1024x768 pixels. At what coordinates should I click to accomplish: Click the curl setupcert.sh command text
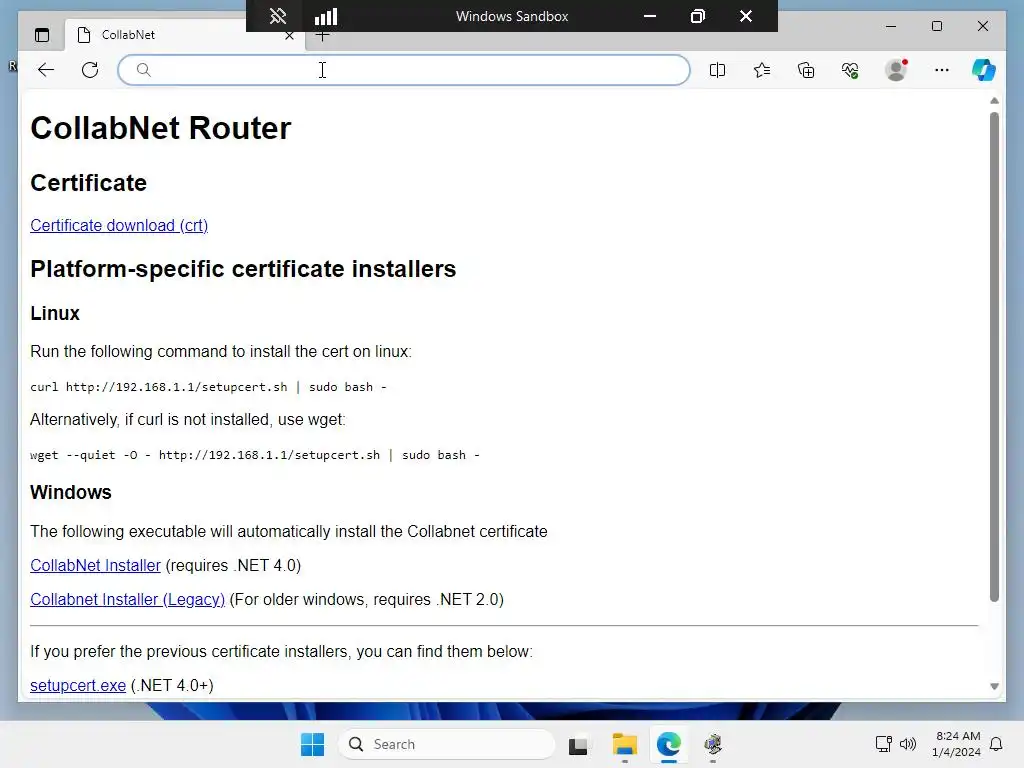pos(208,387)
